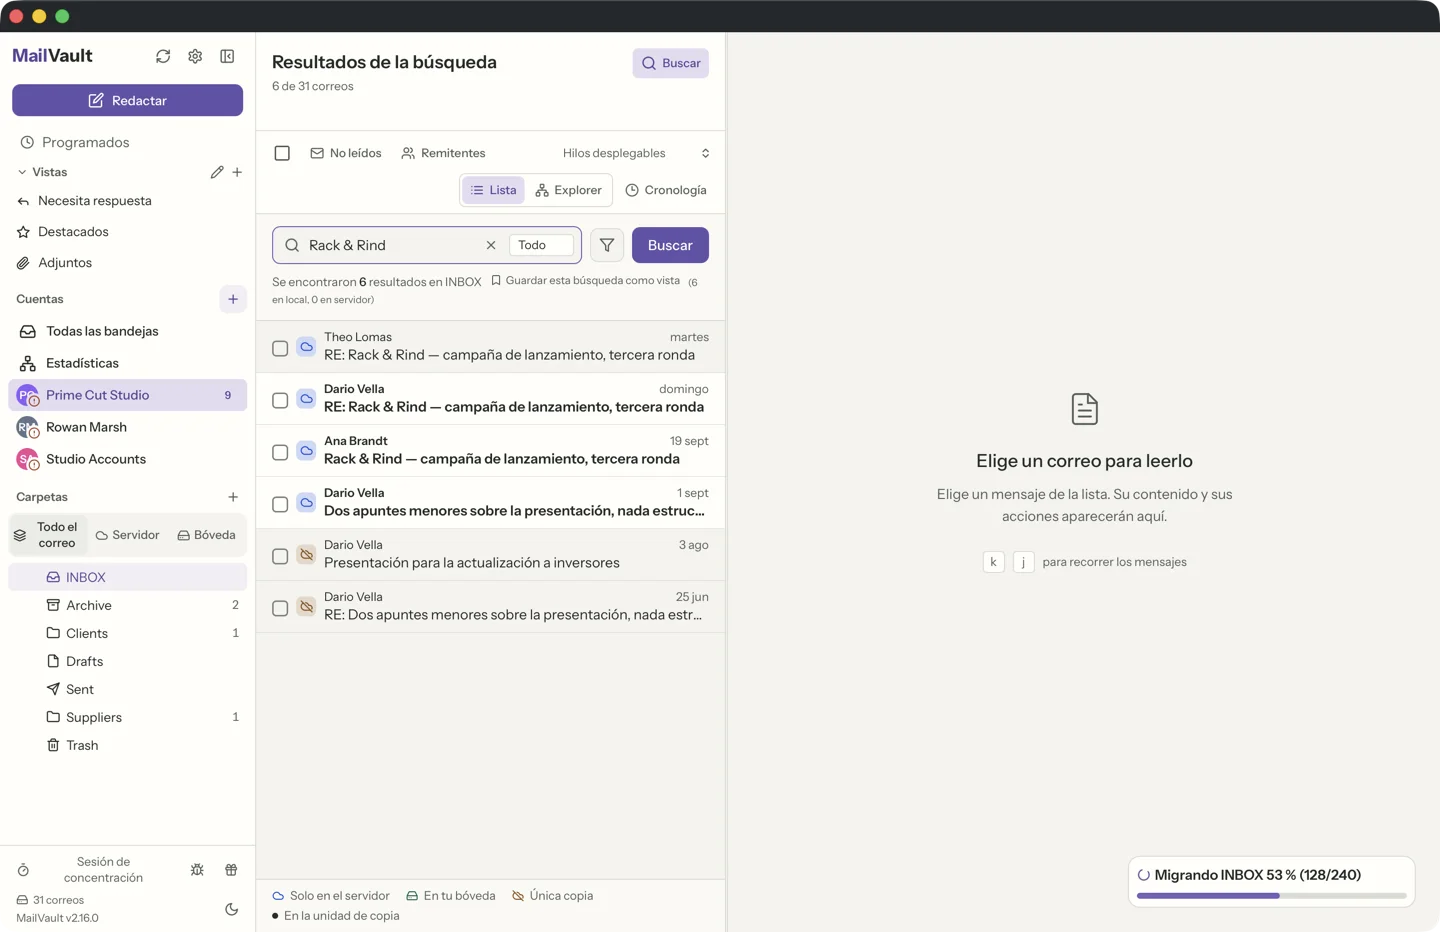This screenshot has width=1440, height=932.
Task: Click the Rowan Marsh account avatar
Action: tap(27, 427)
